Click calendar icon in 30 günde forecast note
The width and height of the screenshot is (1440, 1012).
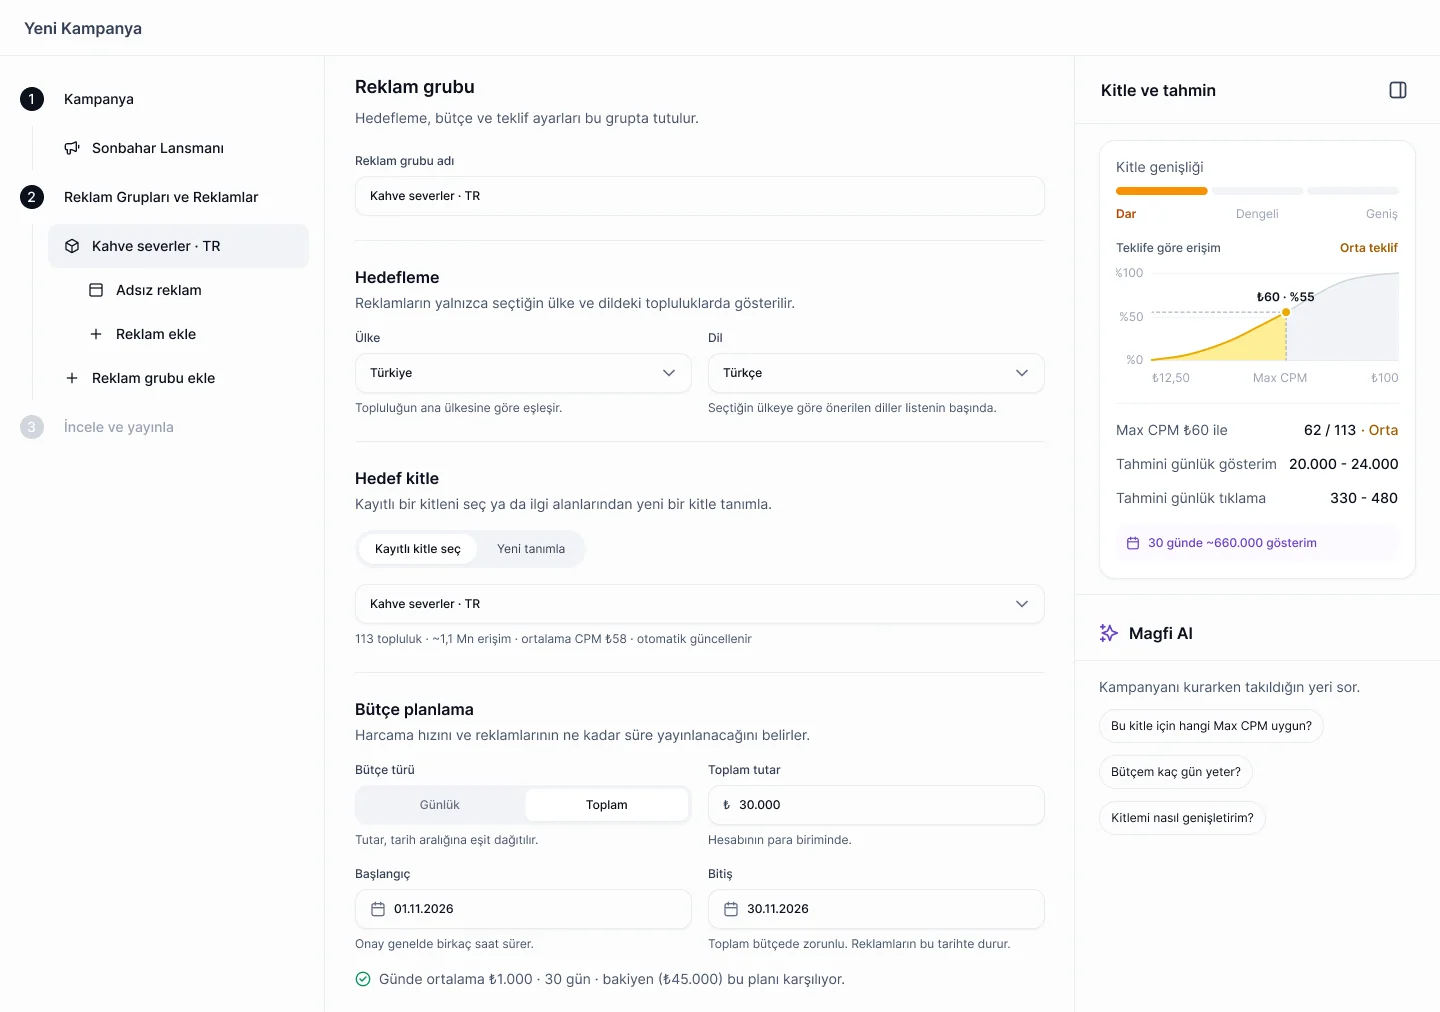tap(1133, 543)
